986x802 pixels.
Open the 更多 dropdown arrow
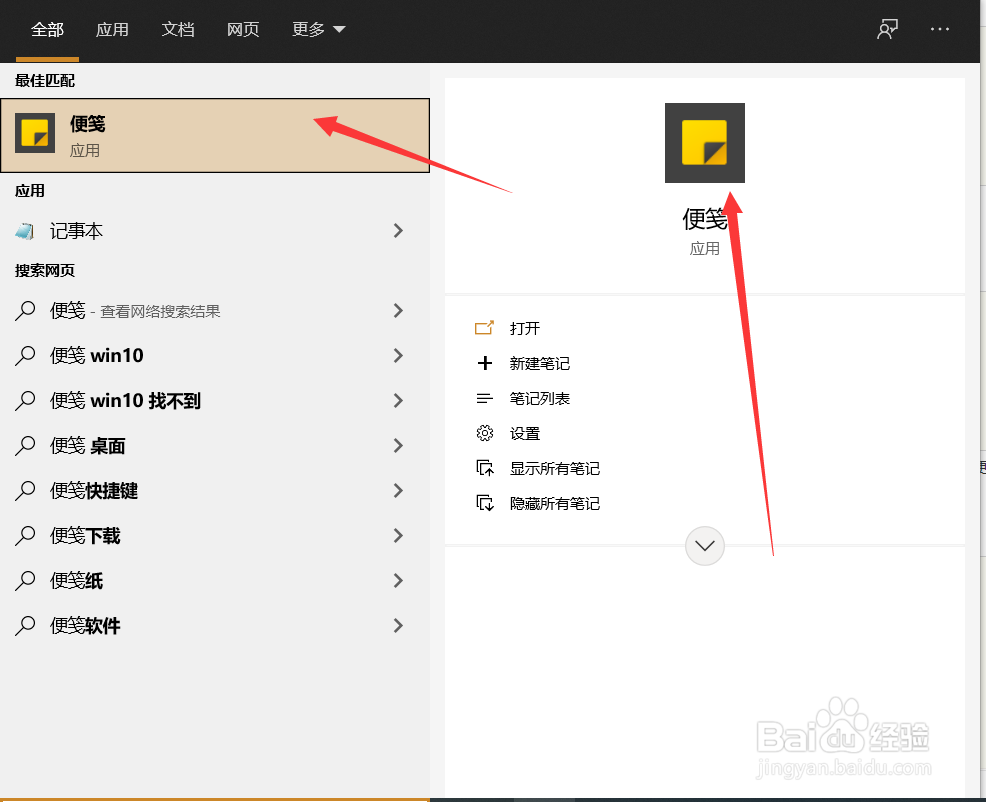(338, 29)
